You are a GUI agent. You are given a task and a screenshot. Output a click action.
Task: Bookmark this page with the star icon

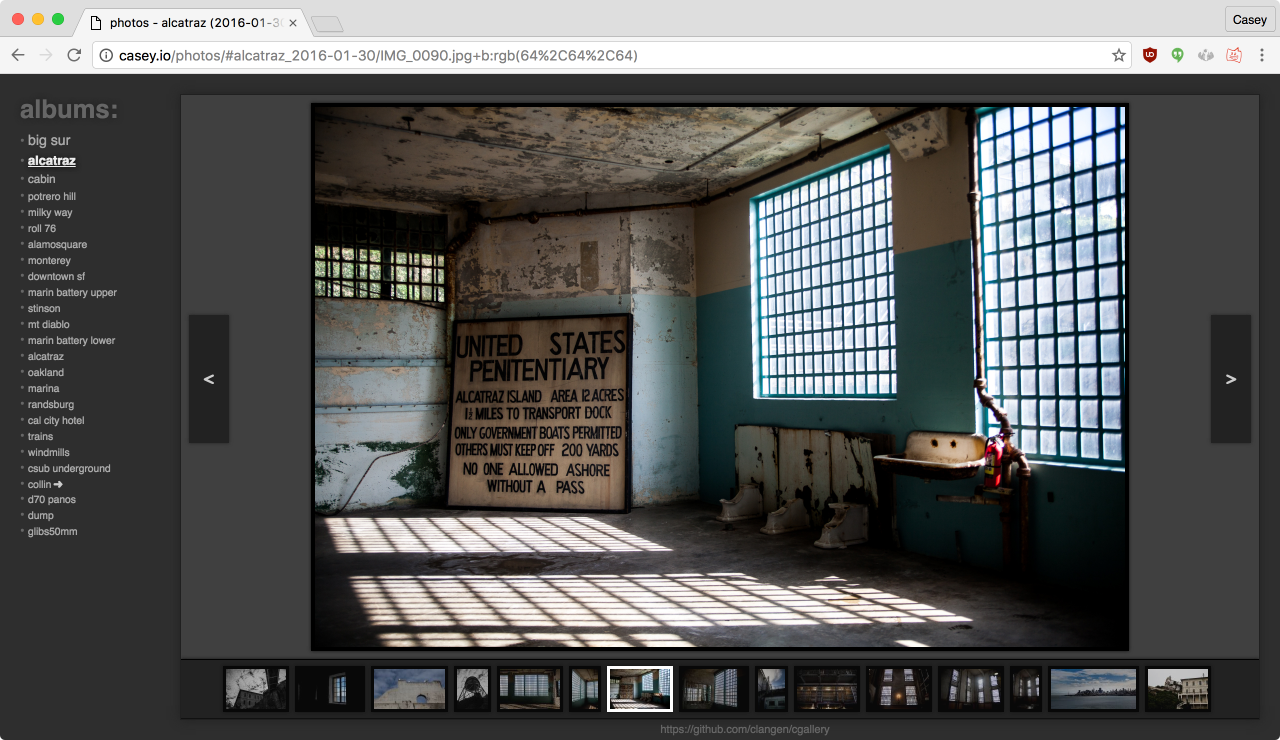1118,56
